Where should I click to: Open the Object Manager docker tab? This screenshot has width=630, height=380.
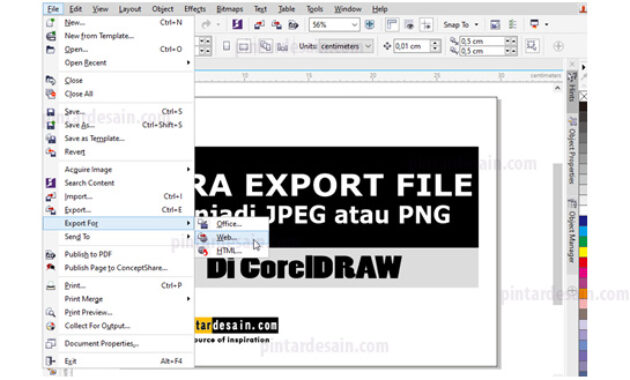tap(572, 231)
